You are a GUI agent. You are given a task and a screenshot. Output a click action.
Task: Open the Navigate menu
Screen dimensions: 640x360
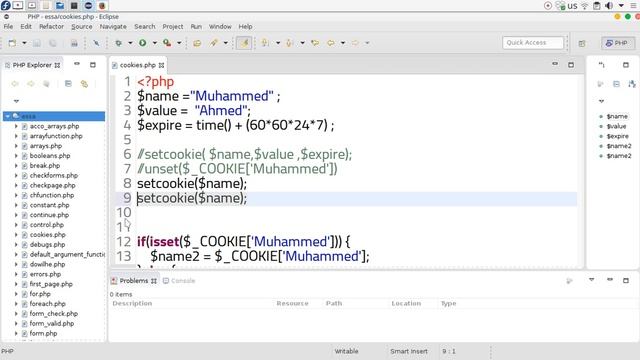[113, 27]
